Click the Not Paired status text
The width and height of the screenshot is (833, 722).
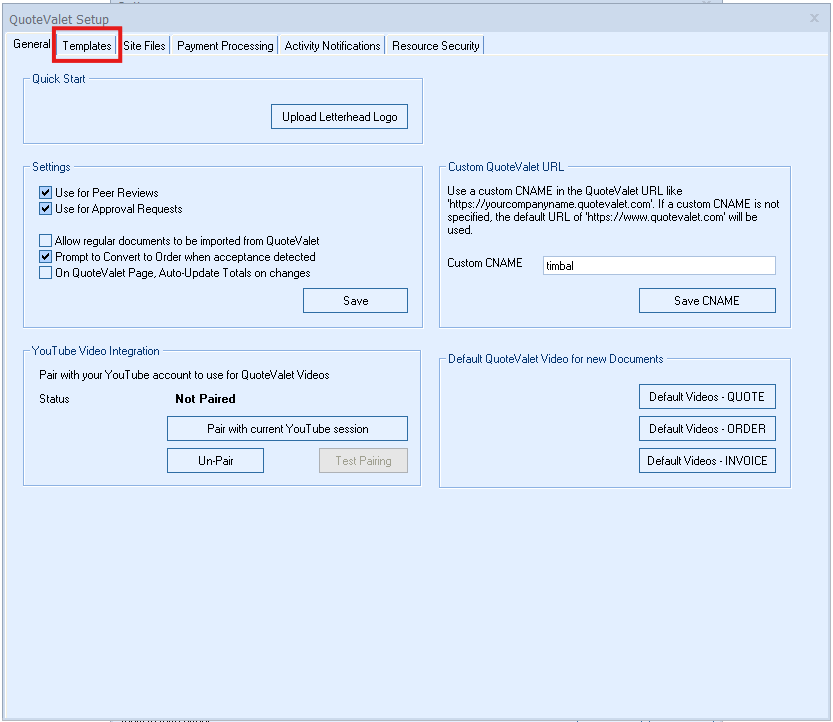tap(205, 398)
